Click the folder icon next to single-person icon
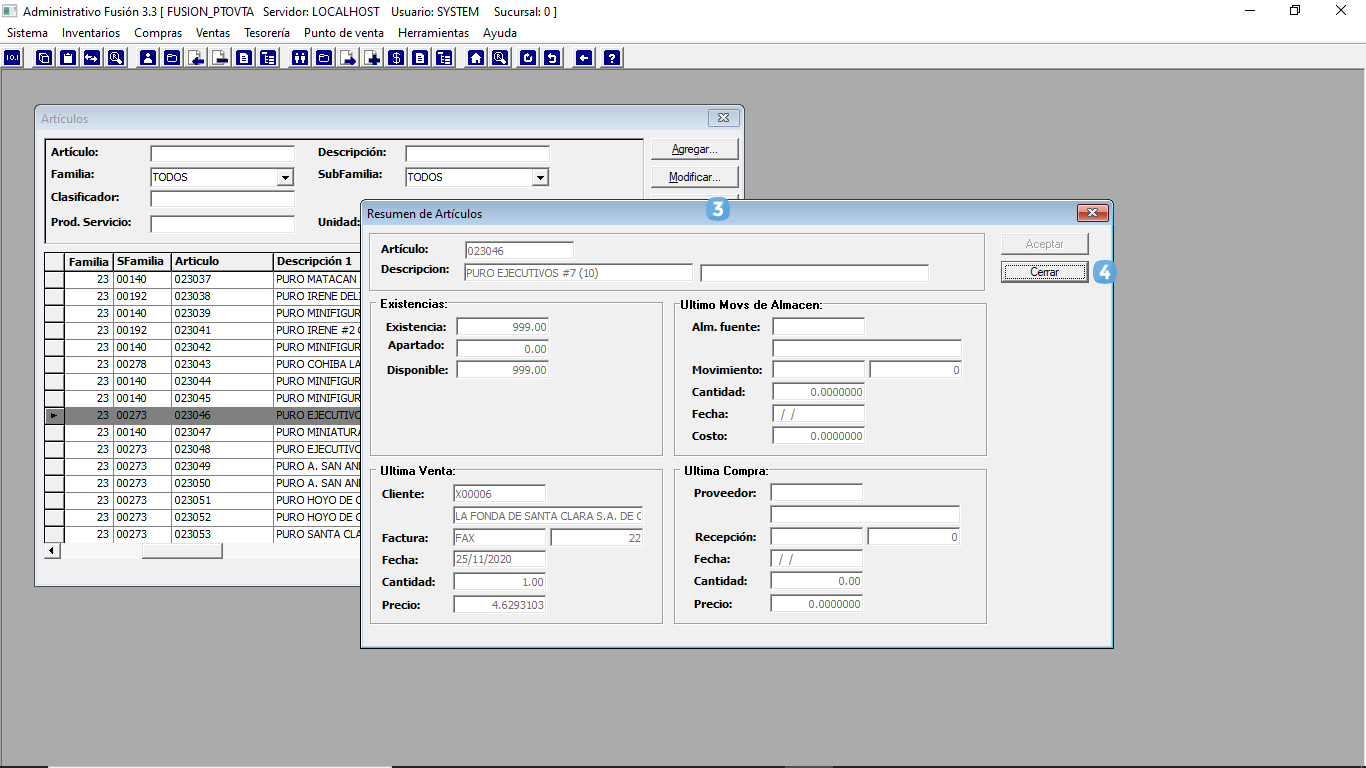Image resolution: width=1366 pixels, height=768 pixels. [172, 58]
